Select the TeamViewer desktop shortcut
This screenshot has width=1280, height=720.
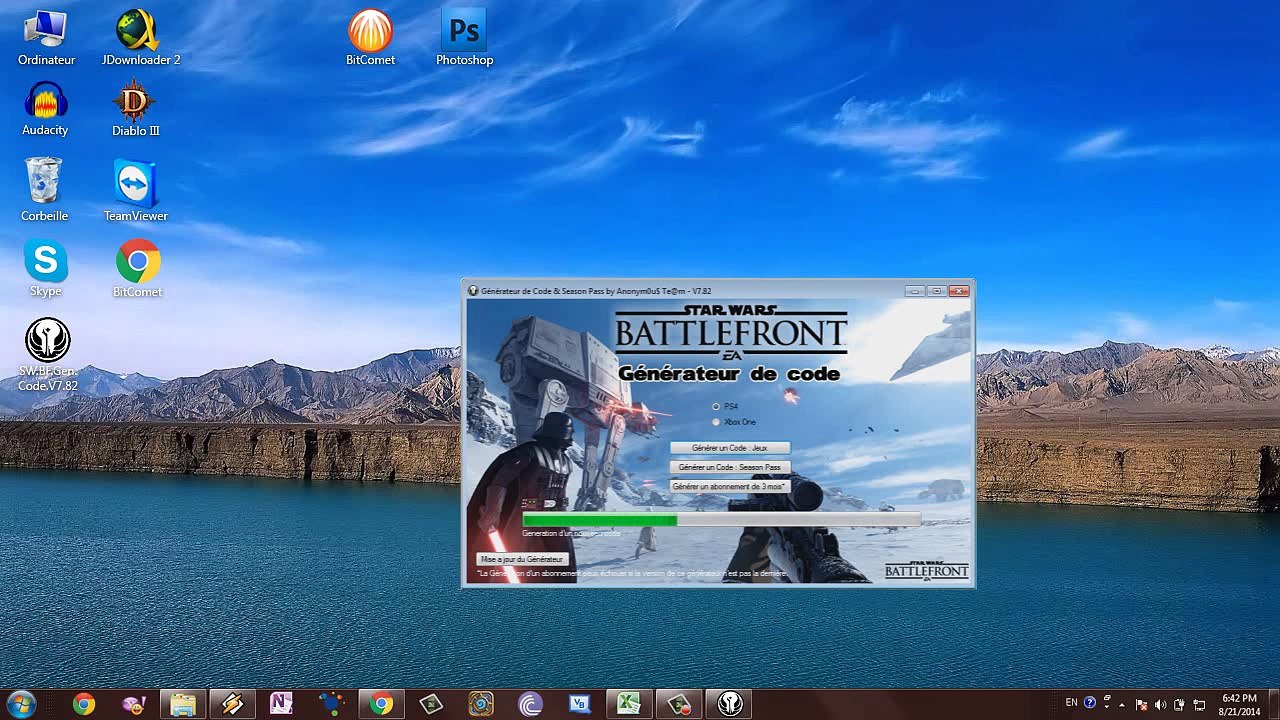point(135,190)
